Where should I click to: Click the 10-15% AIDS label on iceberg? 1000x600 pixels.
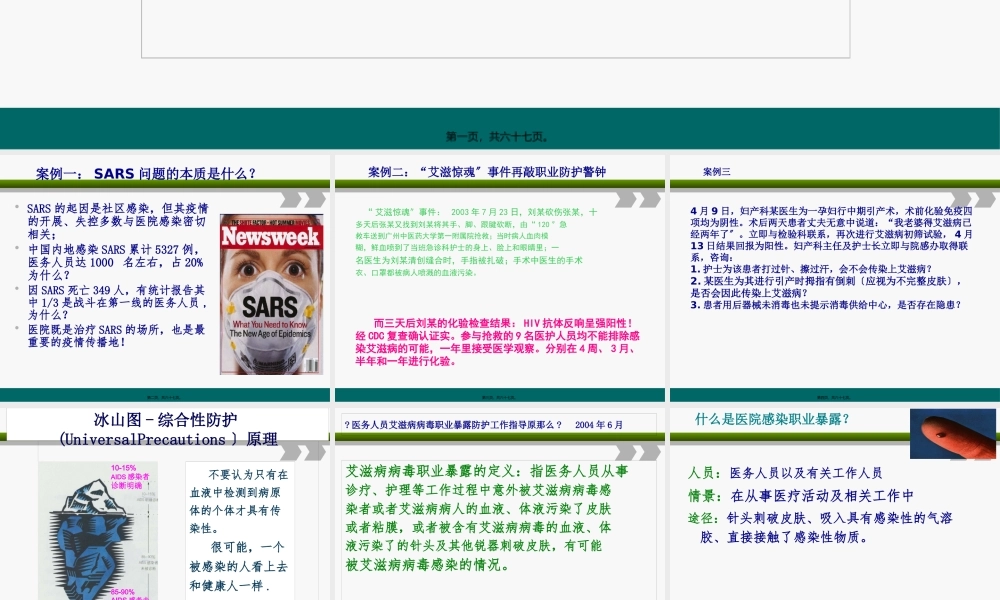[131, 477]
